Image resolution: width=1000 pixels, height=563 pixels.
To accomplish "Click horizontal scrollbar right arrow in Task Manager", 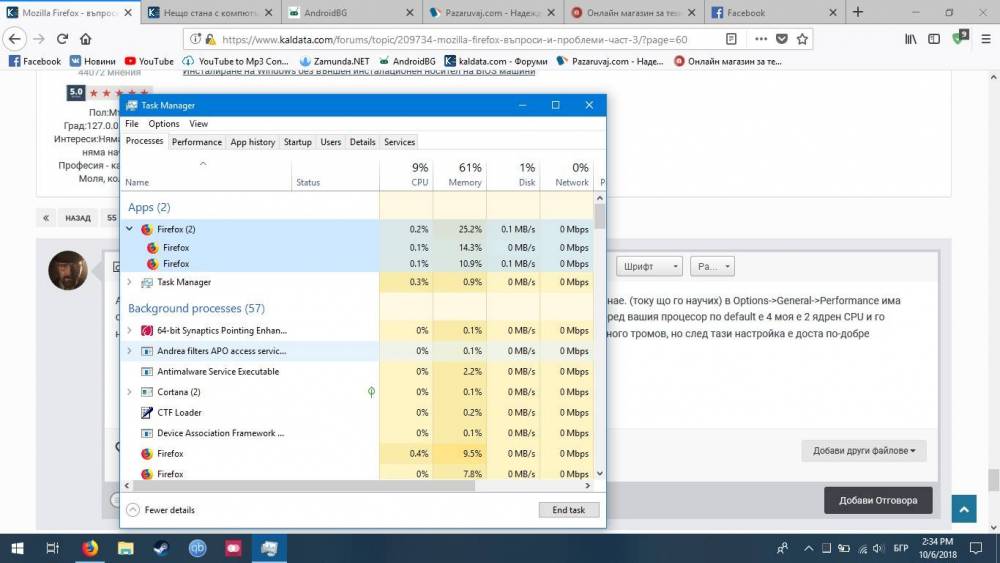I will [587, 486].
